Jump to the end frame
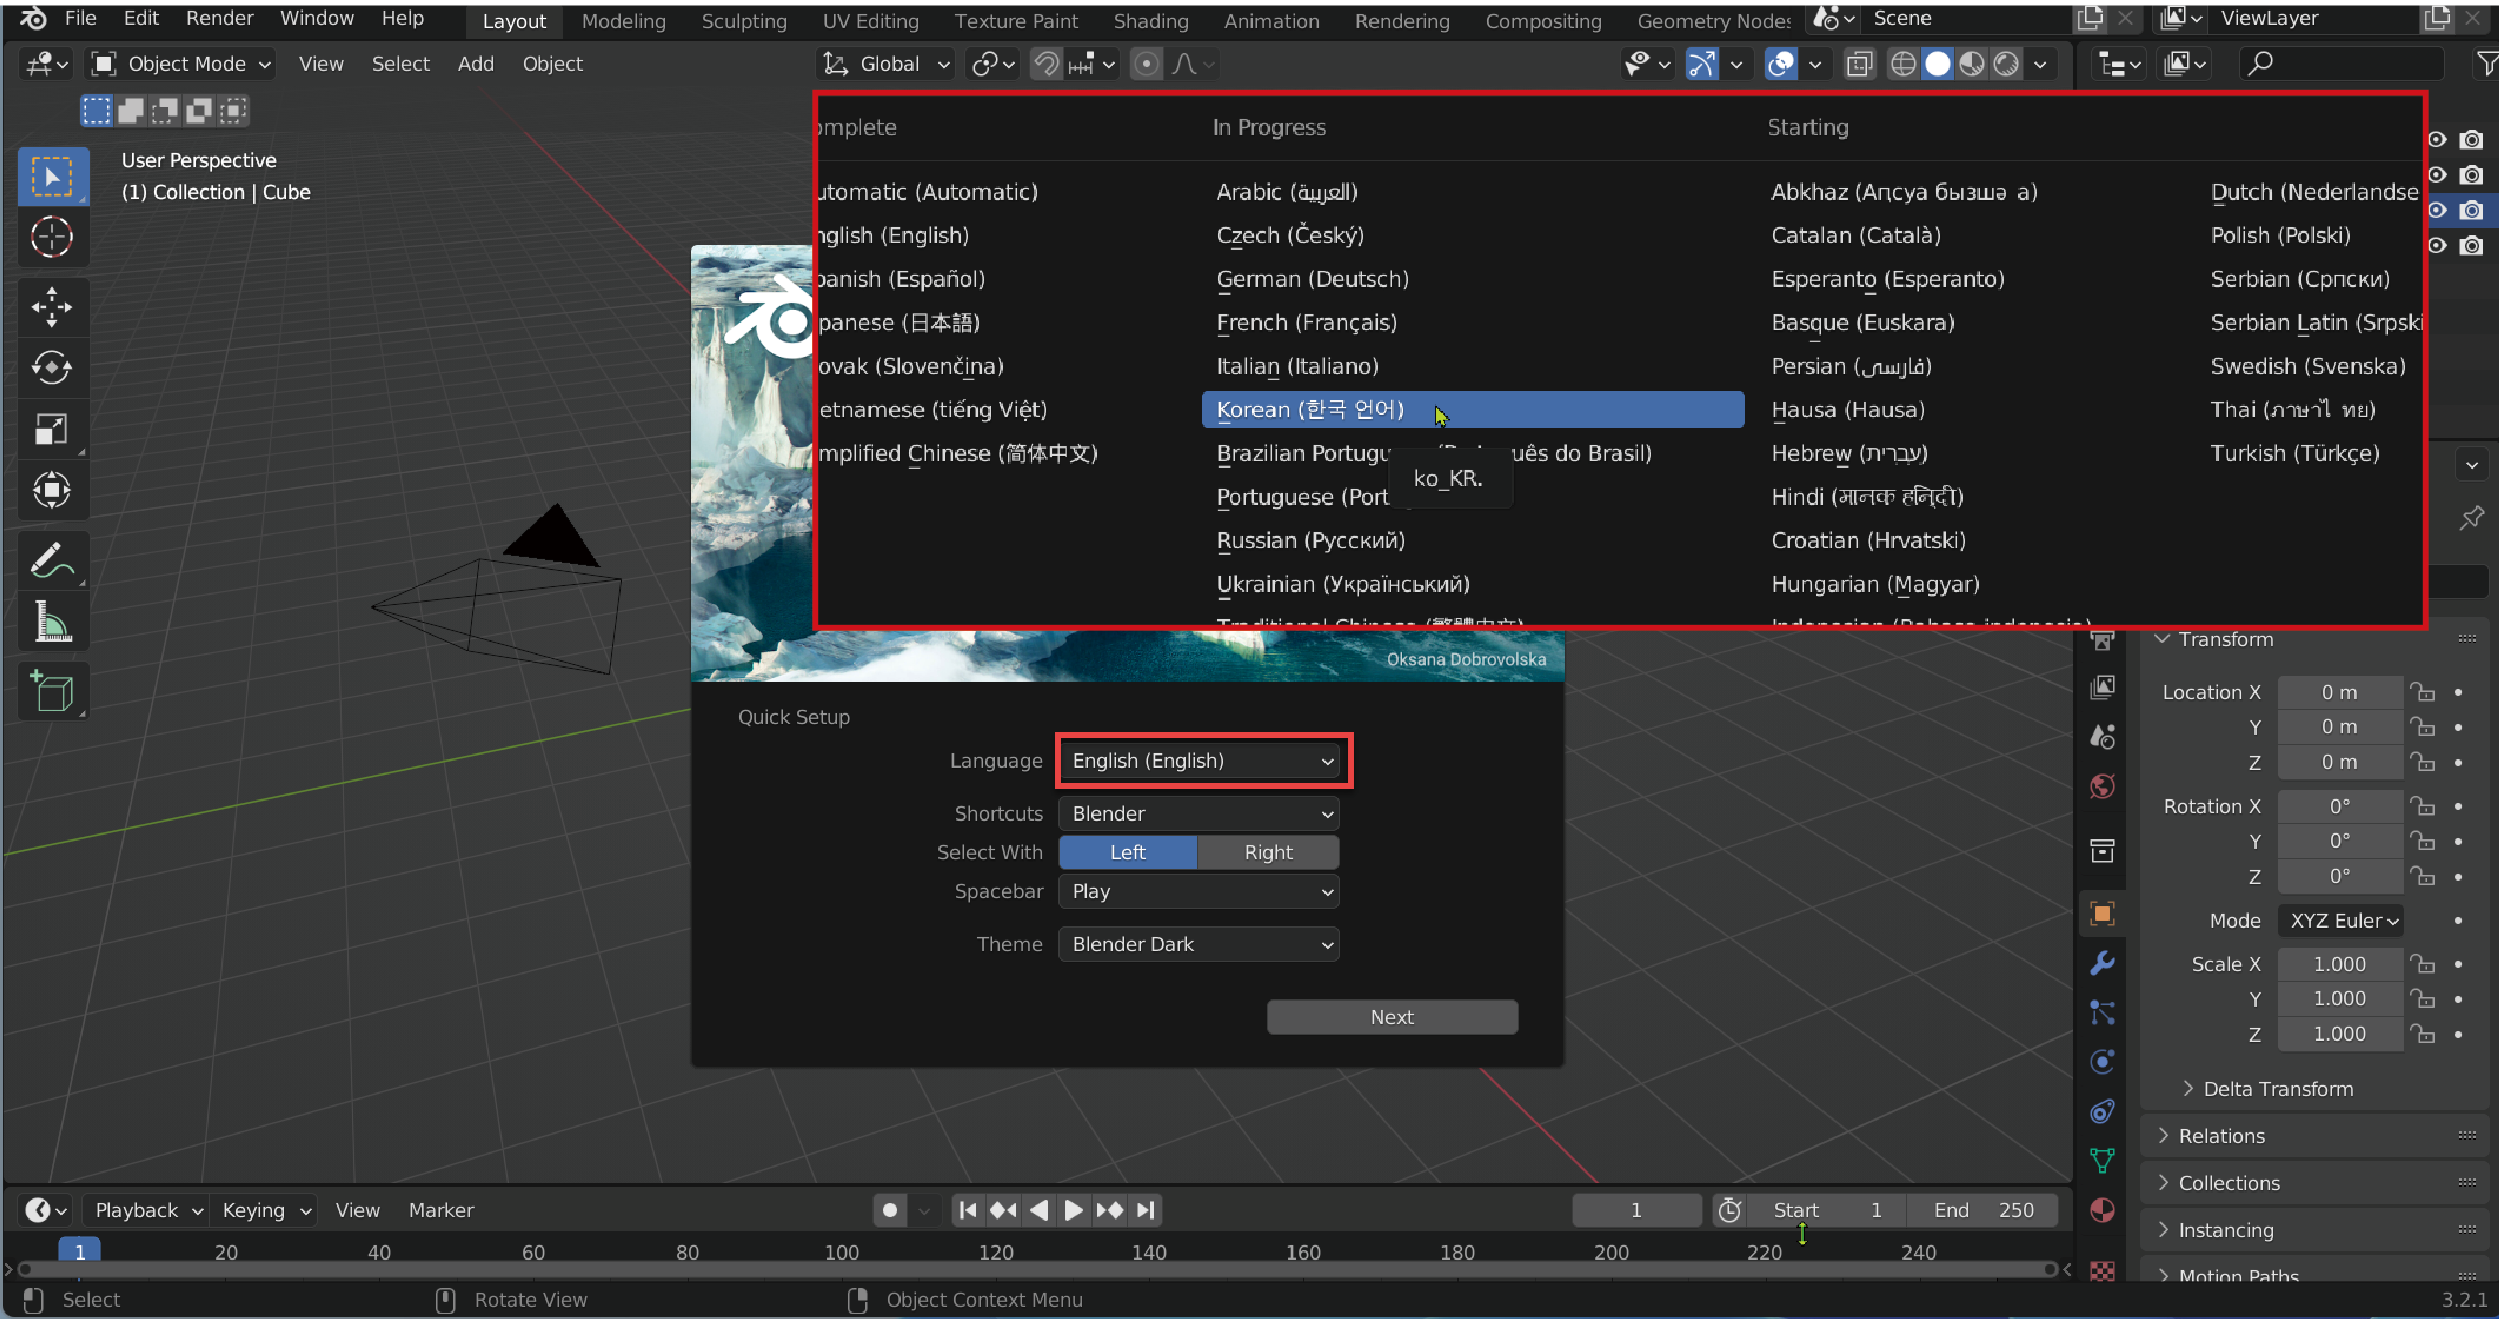 (1146, 1210)
